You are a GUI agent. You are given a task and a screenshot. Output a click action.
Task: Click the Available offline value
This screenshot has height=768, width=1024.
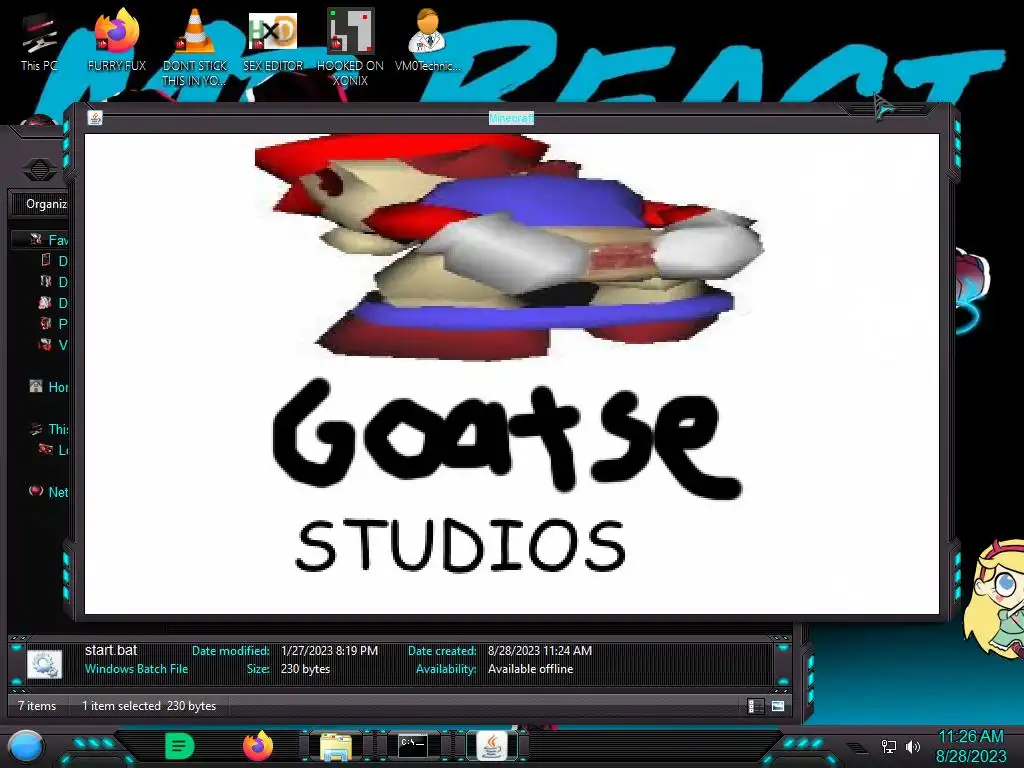(x=530, y=669)
